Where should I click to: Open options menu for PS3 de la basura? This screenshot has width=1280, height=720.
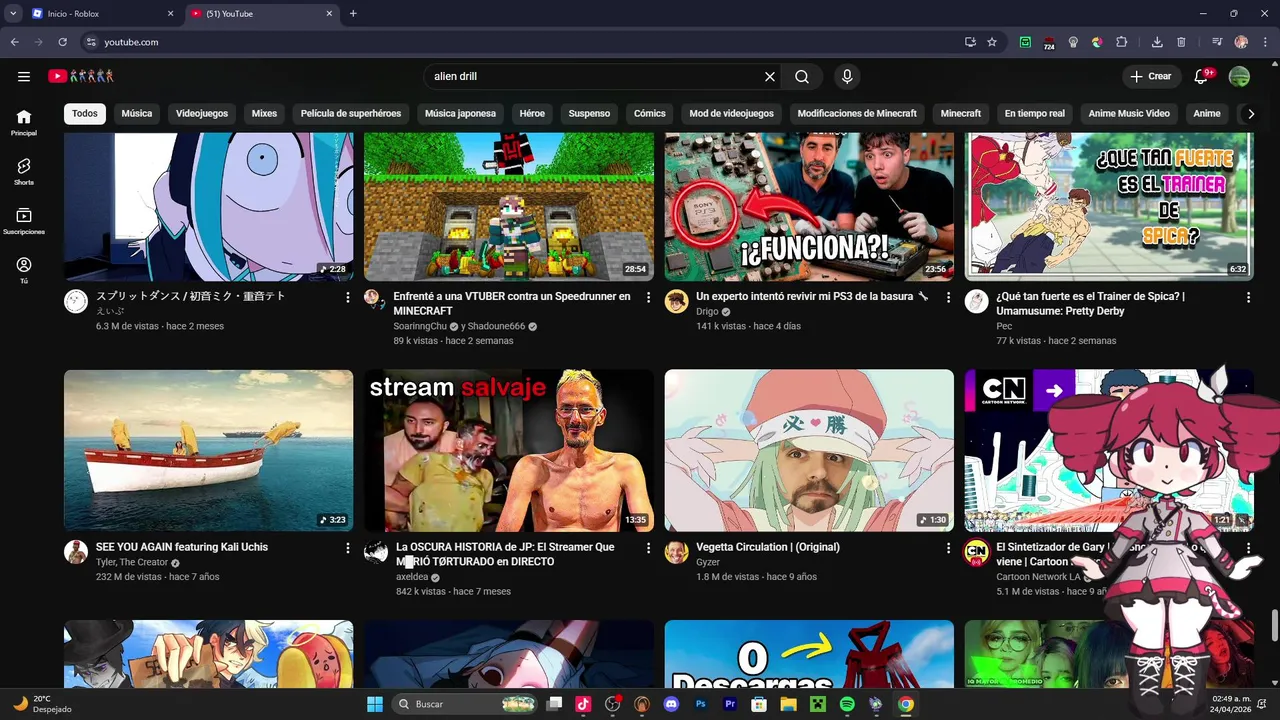[x=948, y=297]
